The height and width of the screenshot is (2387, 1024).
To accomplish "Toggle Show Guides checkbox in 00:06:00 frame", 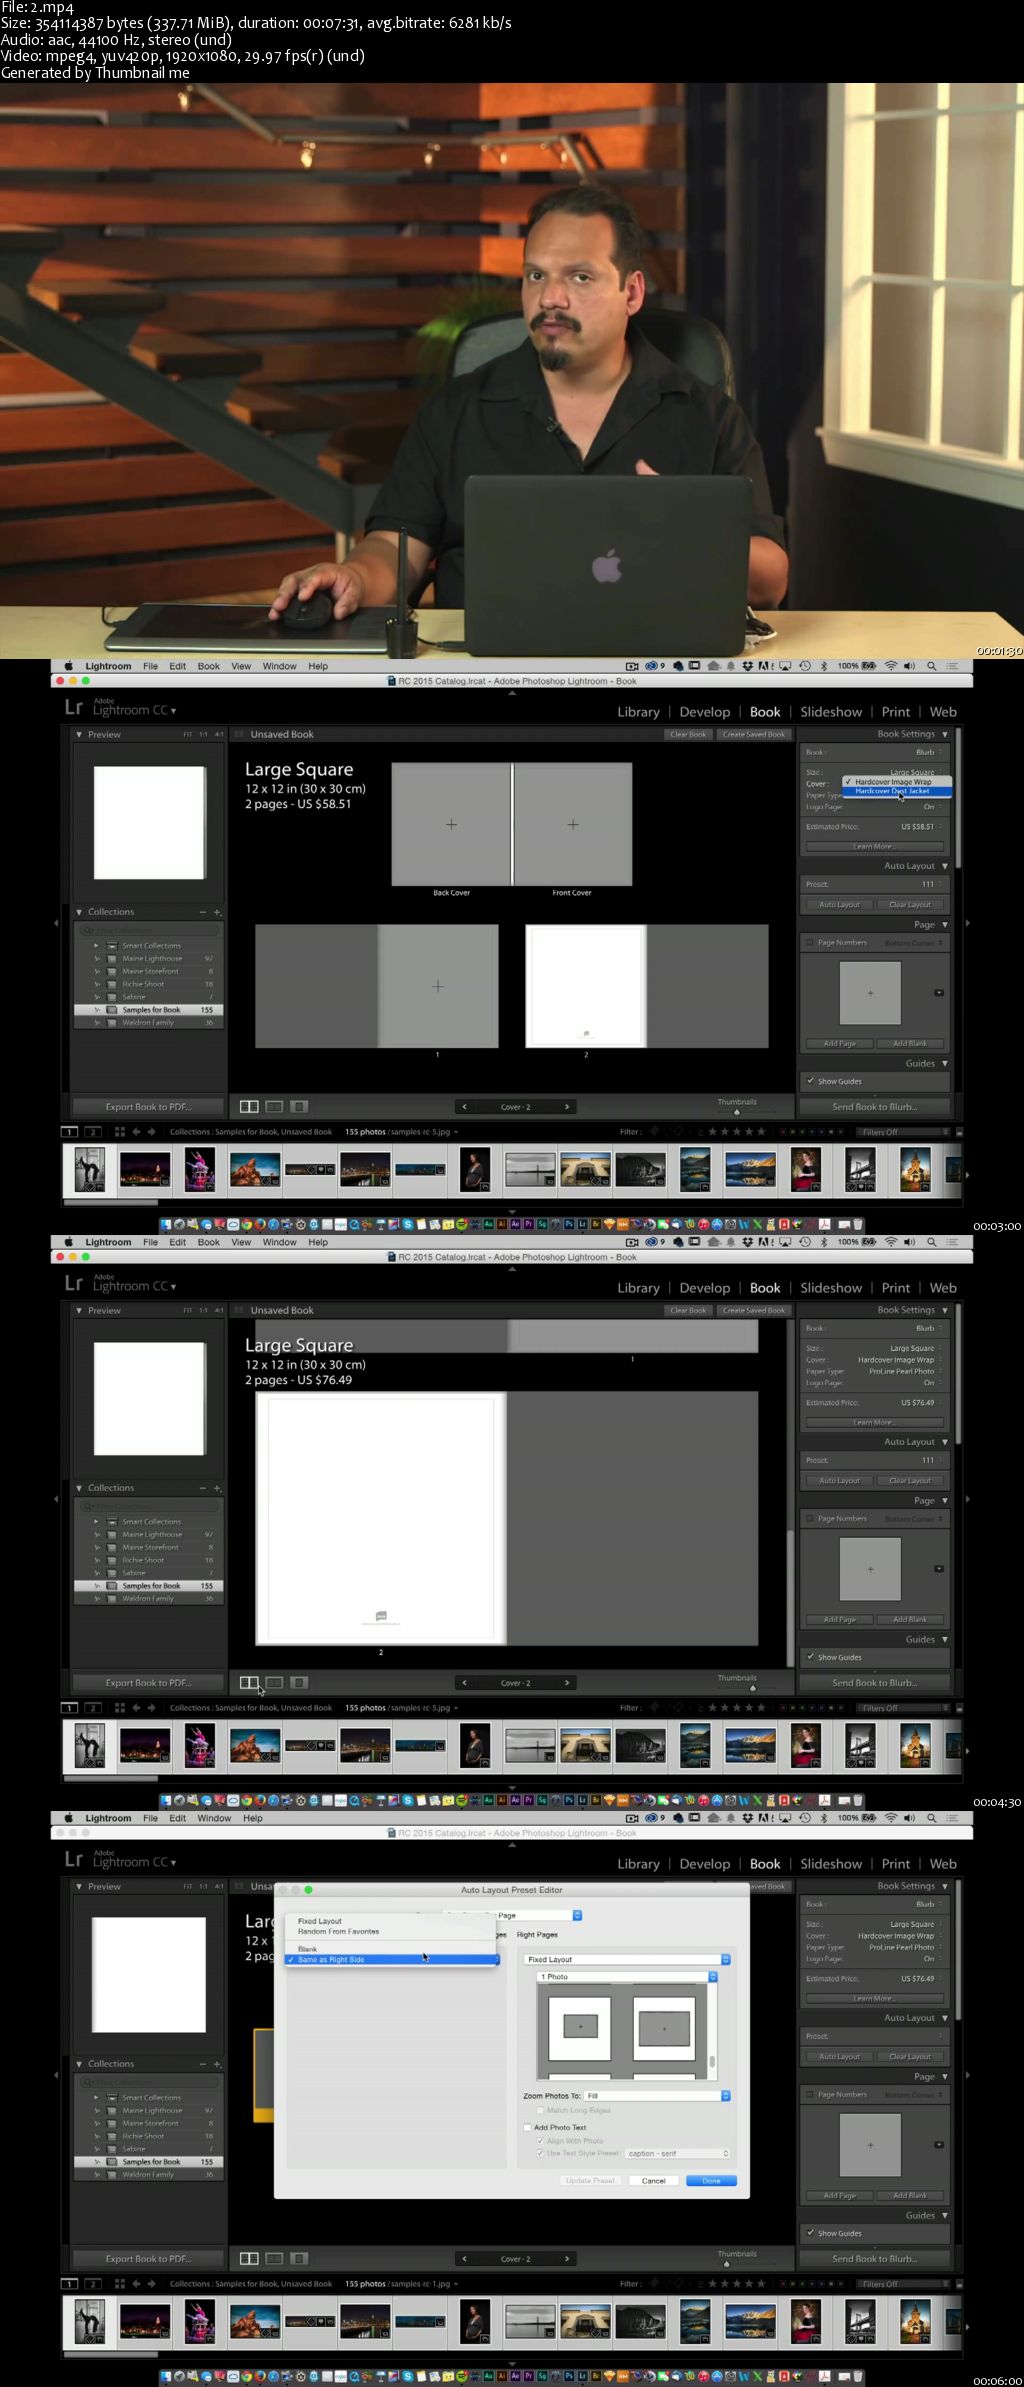I will 810,2233.
